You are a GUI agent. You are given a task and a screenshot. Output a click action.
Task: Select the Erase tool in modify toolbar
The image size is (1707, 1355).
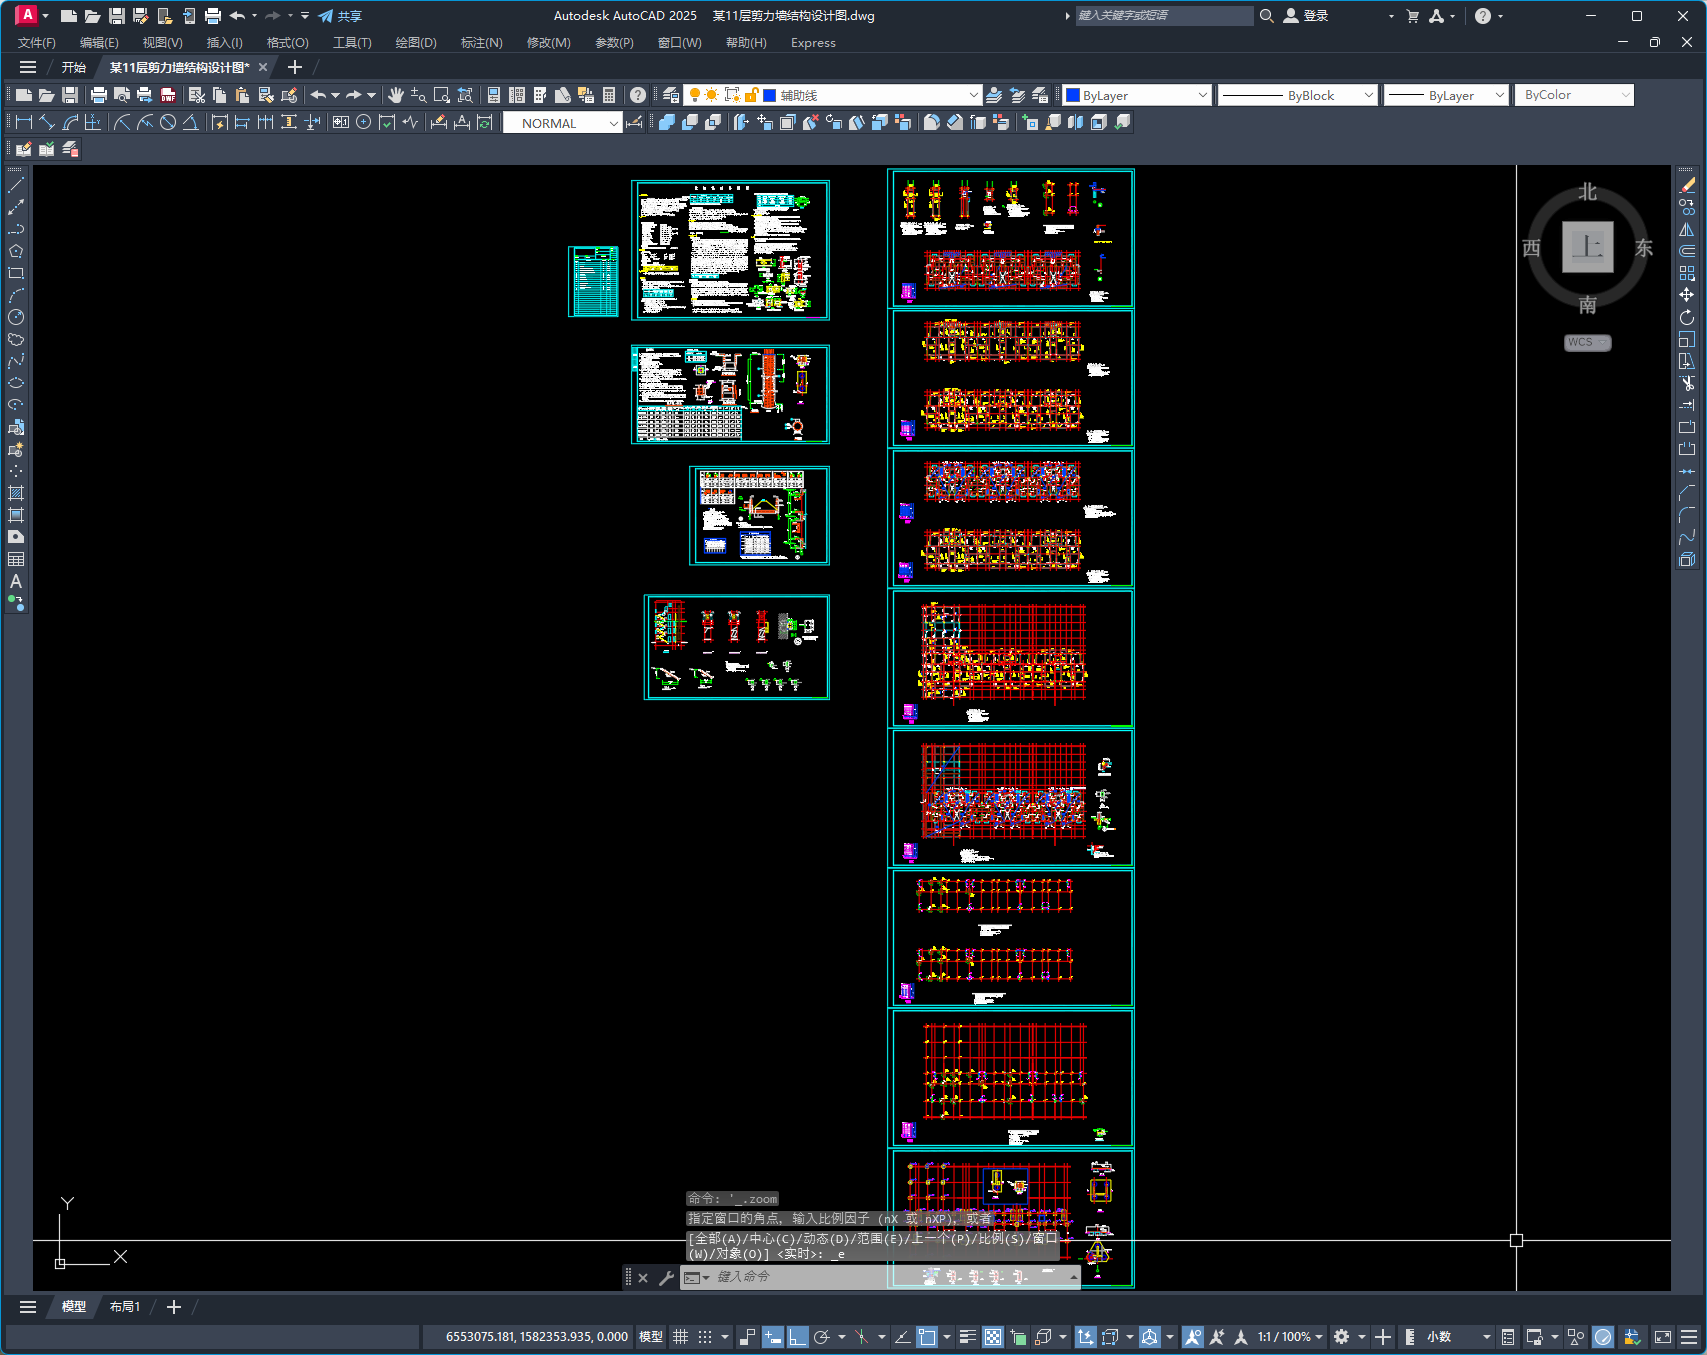click(x=1687, y=185)
